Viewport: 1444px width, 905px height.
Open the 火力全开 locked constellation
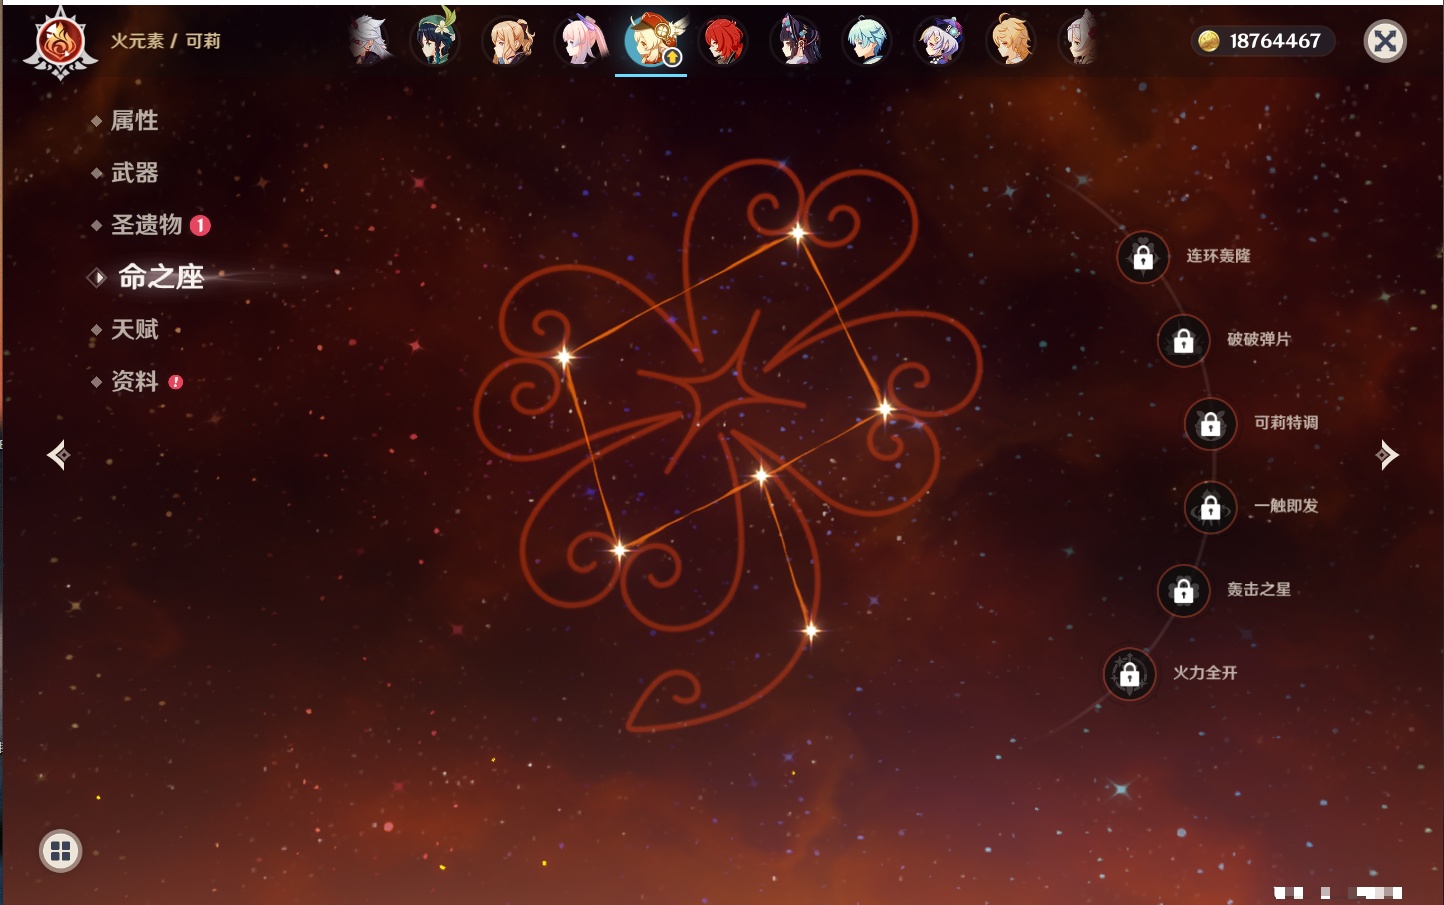[x=1129, y=675]
